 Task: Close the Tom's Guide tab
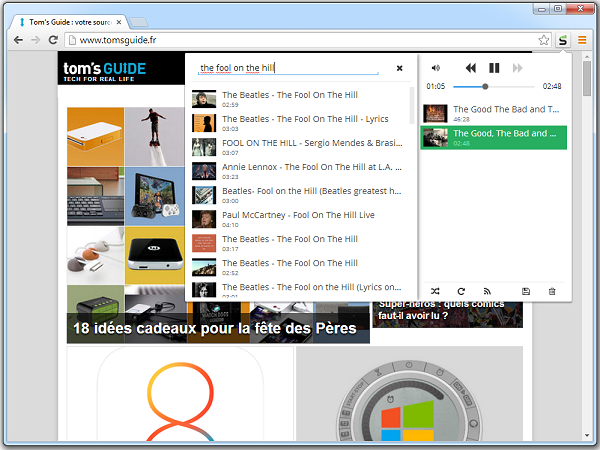click(x=119, y=22)
